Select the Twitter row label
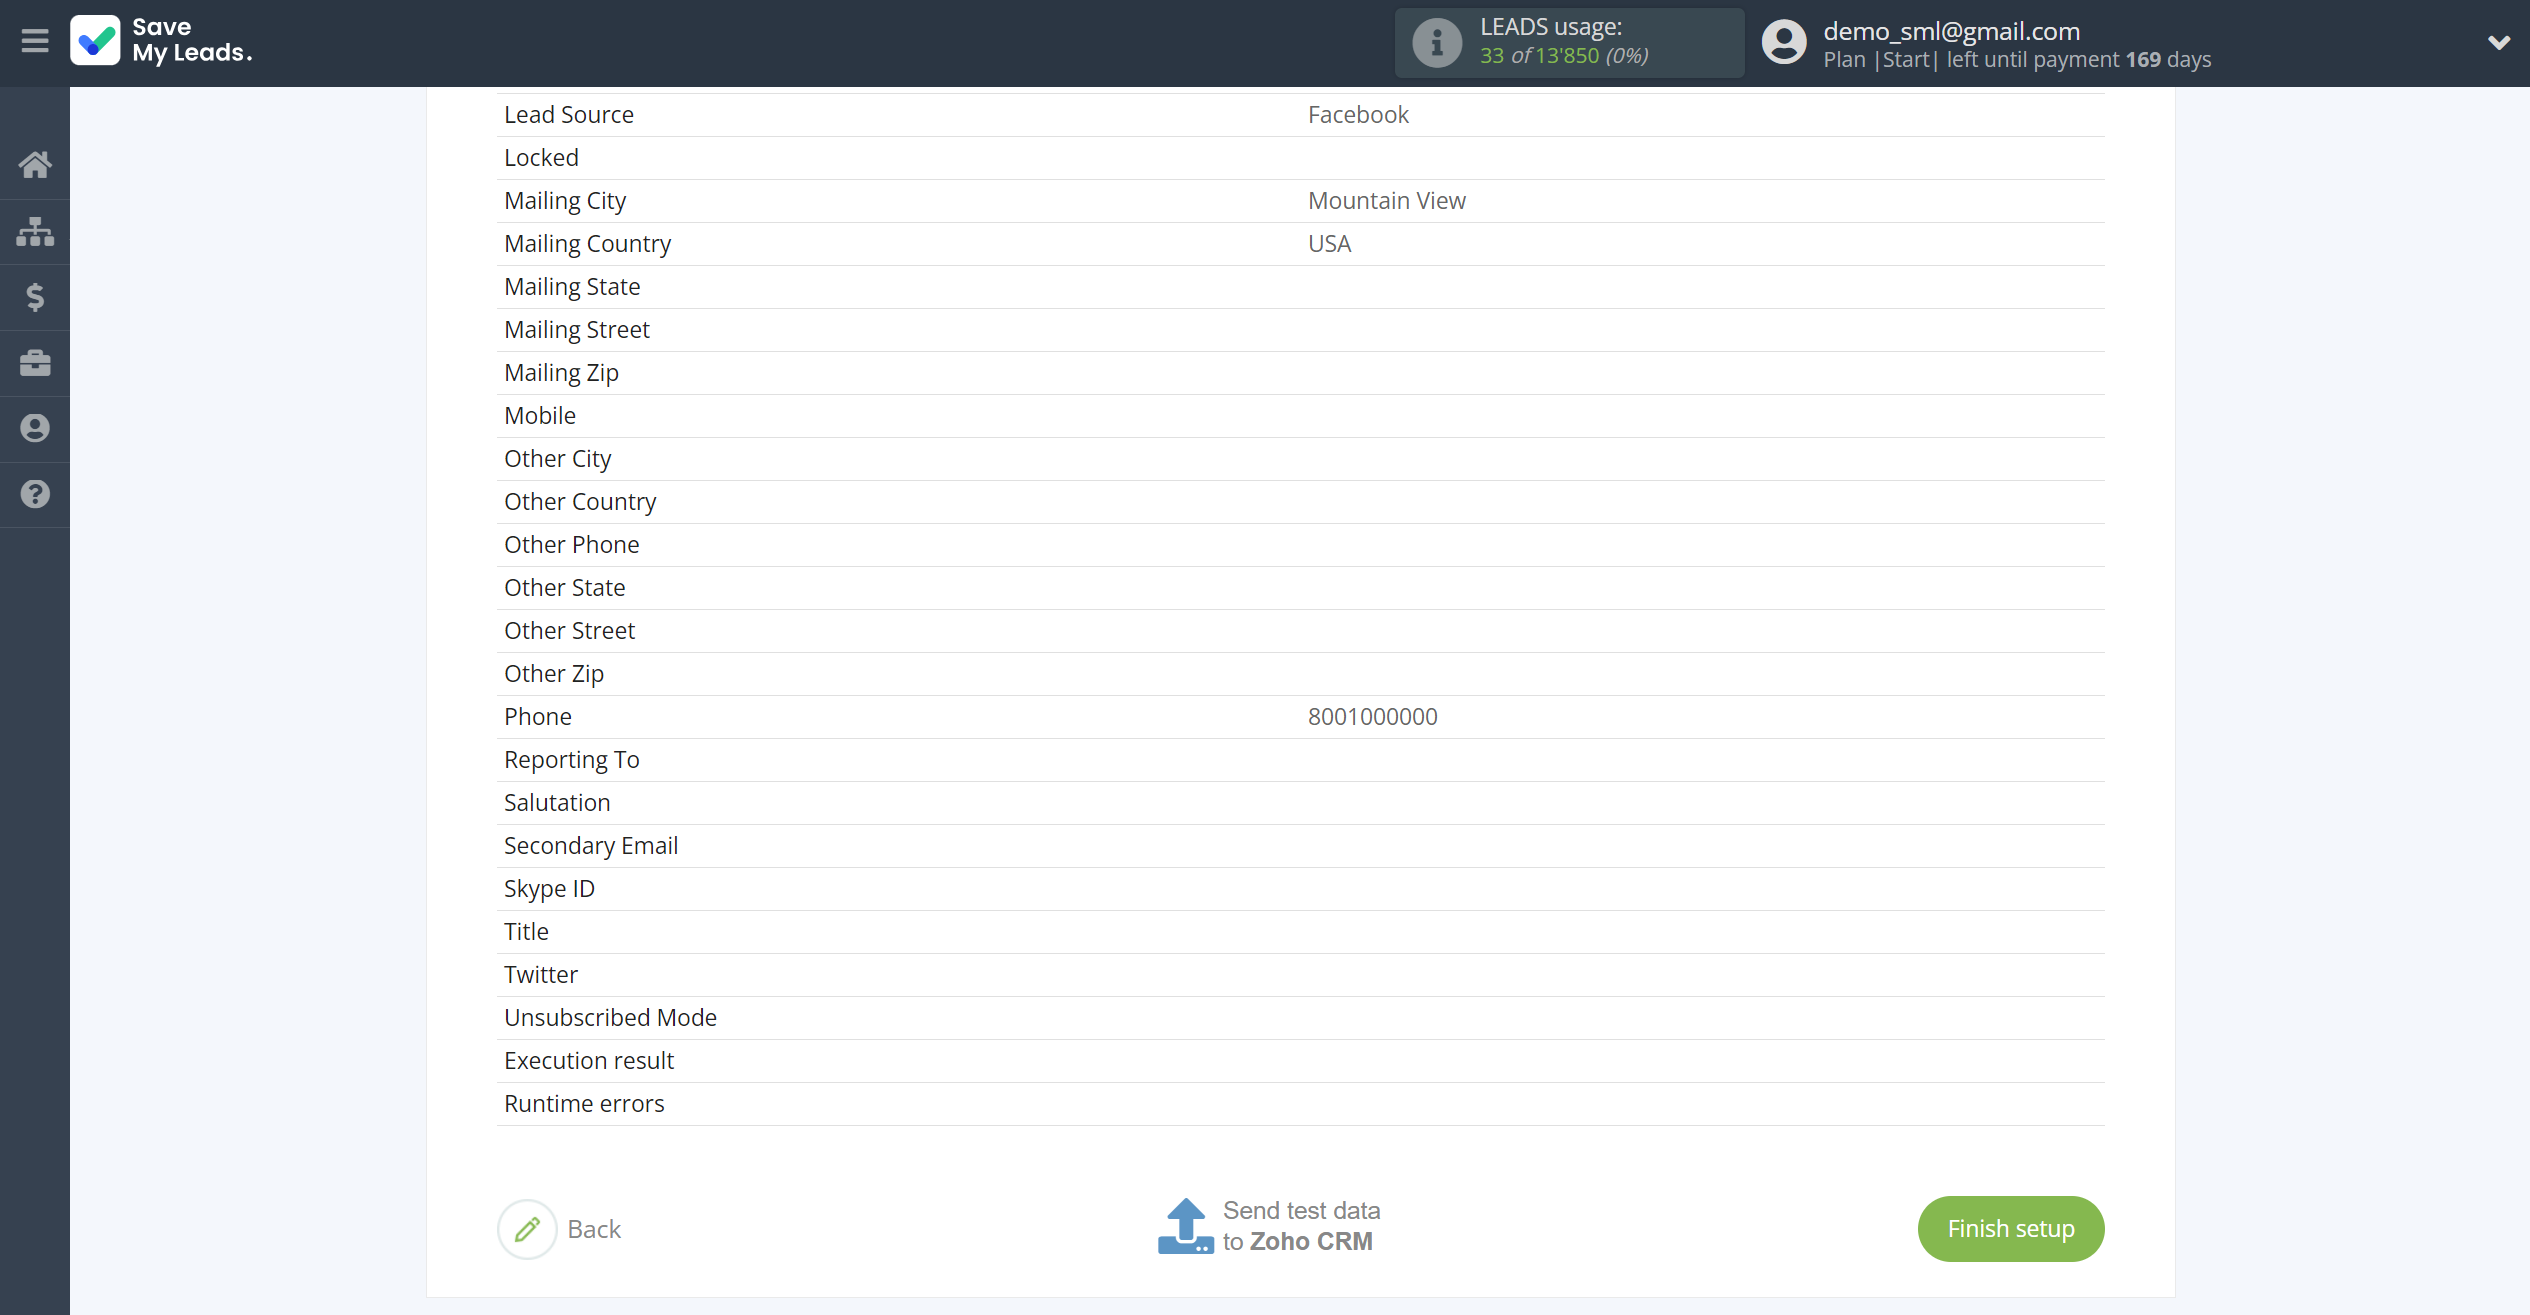The image size is (2530, 1315). coord(541,975)
